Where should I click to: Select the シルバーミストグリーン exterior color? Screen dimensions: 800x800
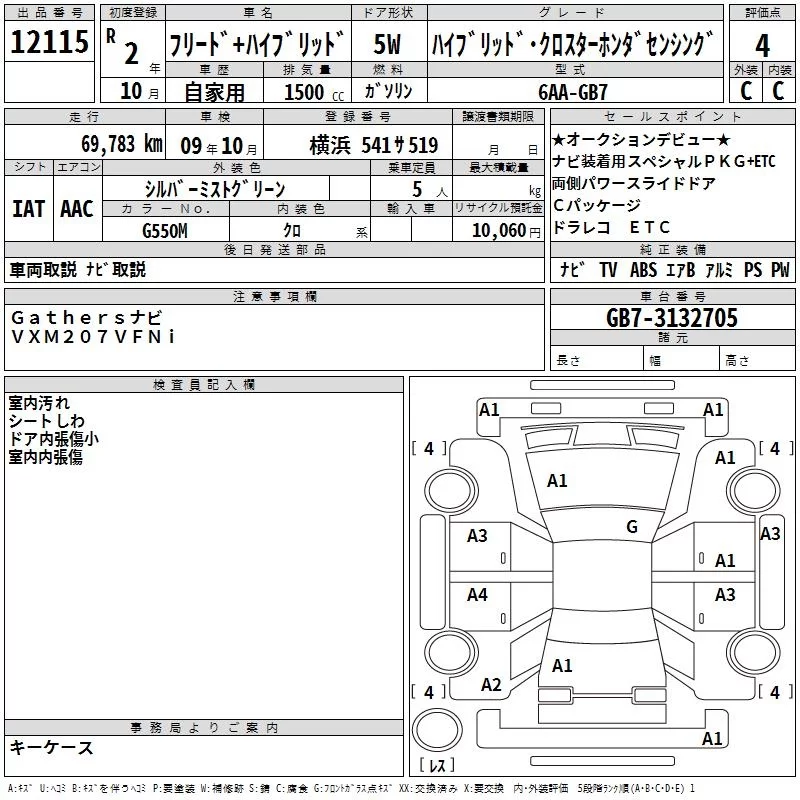pos(215,189)
